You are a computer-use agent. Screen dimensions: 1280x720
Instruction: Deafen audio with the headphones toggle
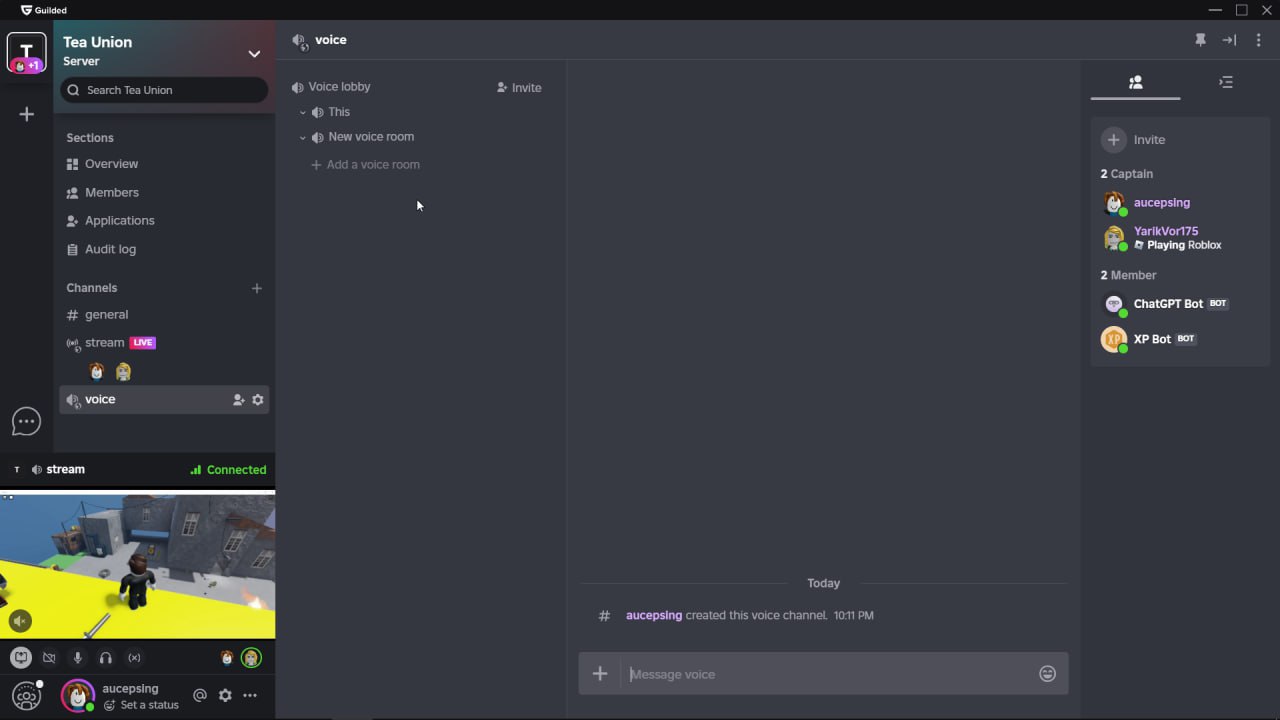[x=105, y=657]
